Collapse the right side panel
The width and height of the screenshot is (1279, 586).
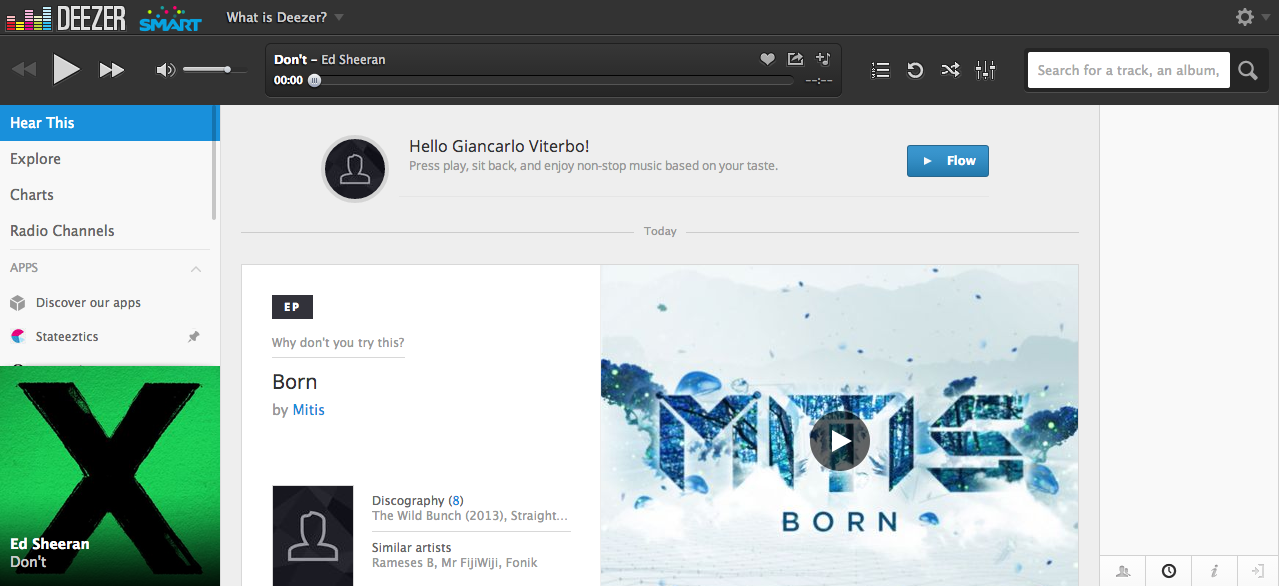tap(1258, 571)
